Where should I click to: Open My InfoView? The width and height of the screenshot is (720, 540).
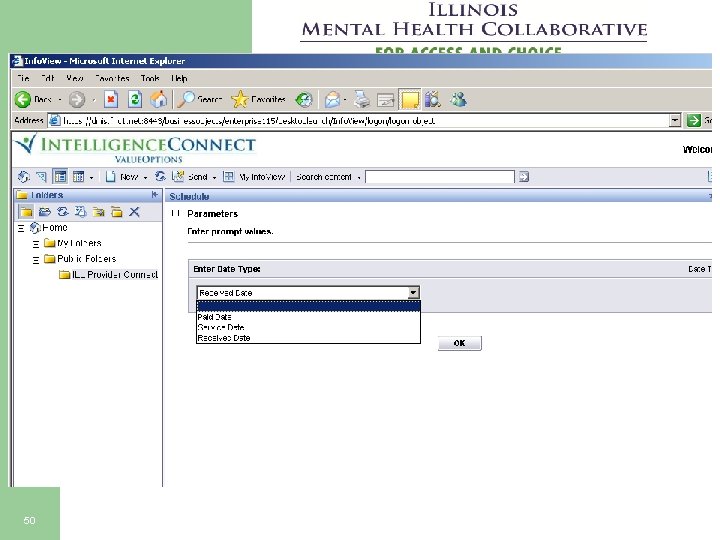(254, 177)
